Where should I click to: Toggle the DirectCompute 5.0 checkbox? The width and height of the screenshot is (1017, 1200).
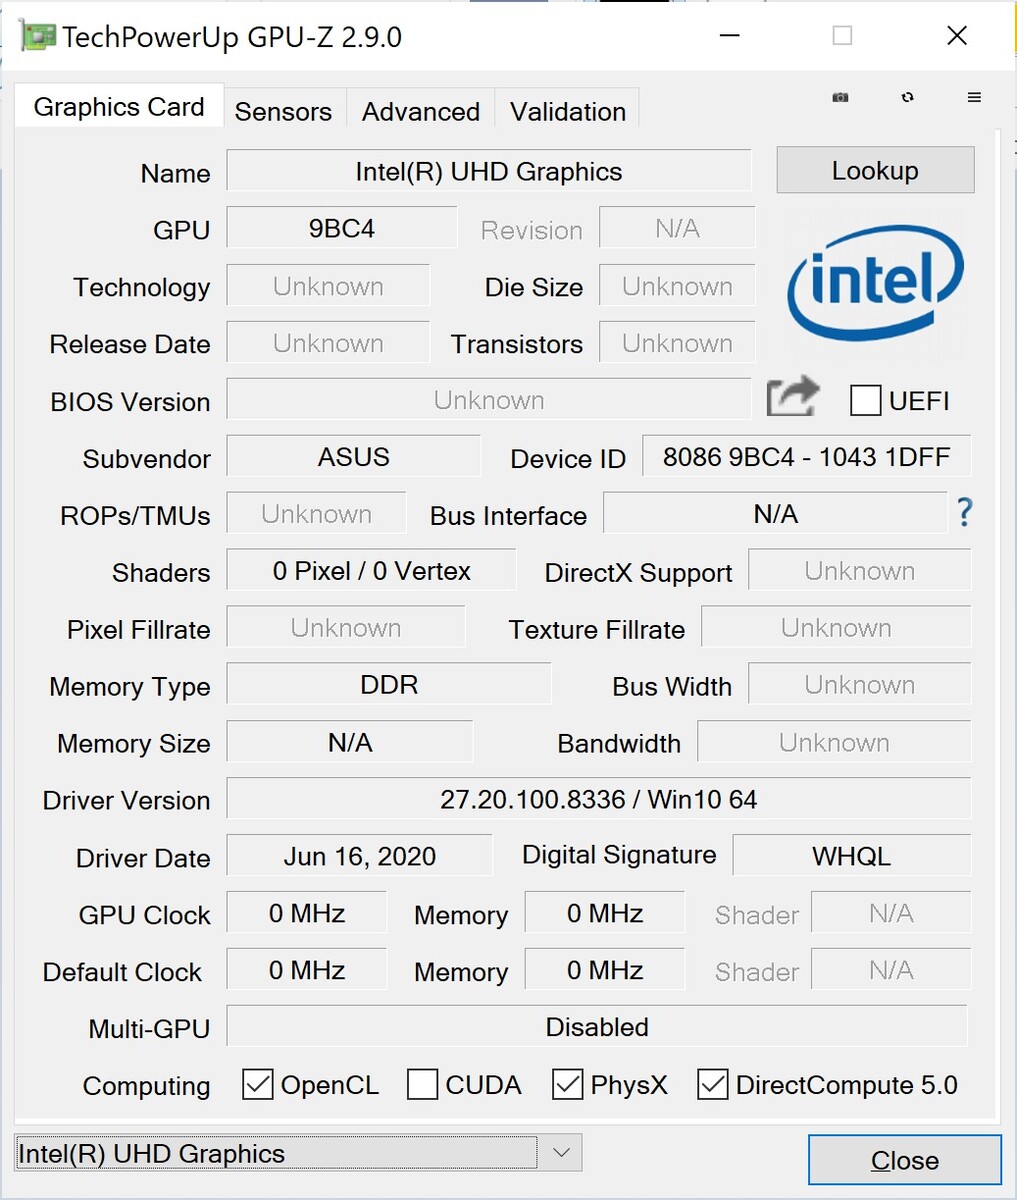click(x=713, y=1084)
